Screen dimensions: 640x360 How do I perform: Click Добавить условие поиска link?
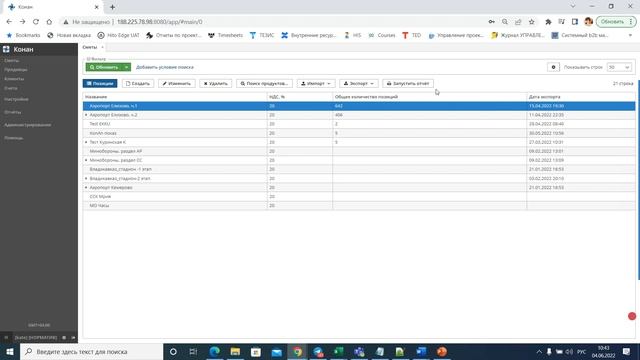(164, 67)
